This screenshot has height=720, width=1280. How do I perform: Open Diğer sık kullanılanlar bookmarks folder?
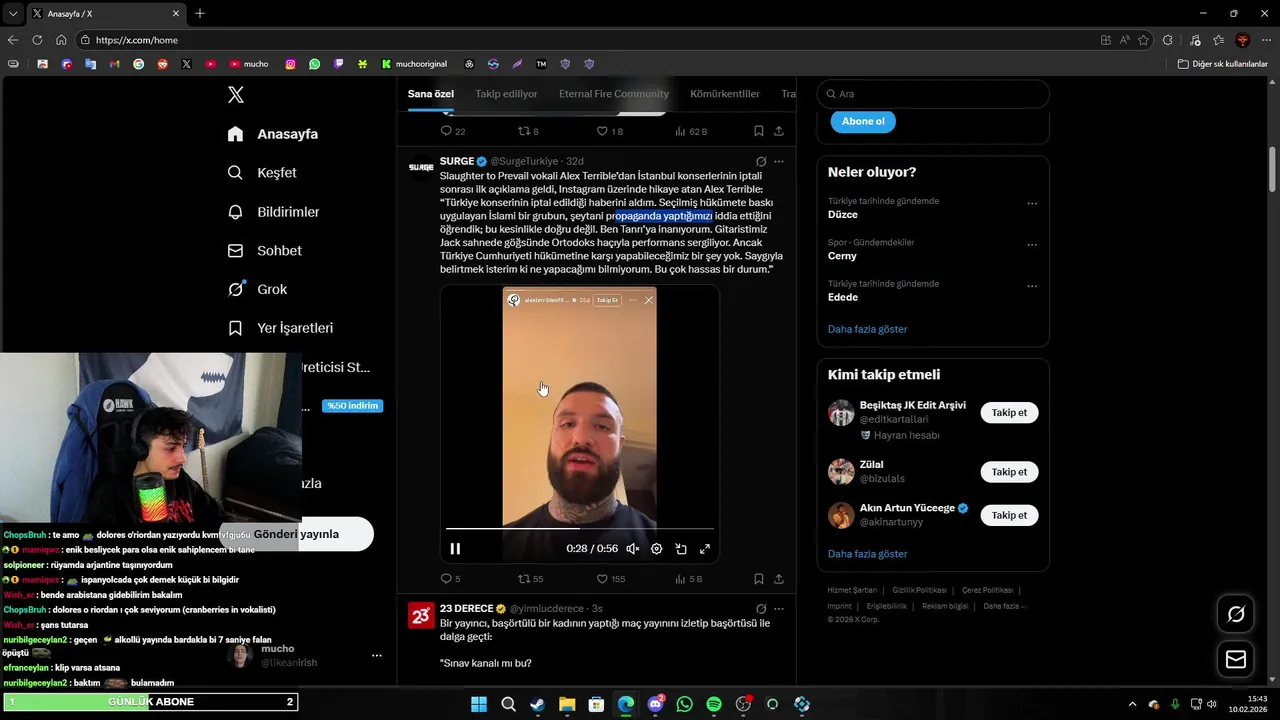(1222, 64)
